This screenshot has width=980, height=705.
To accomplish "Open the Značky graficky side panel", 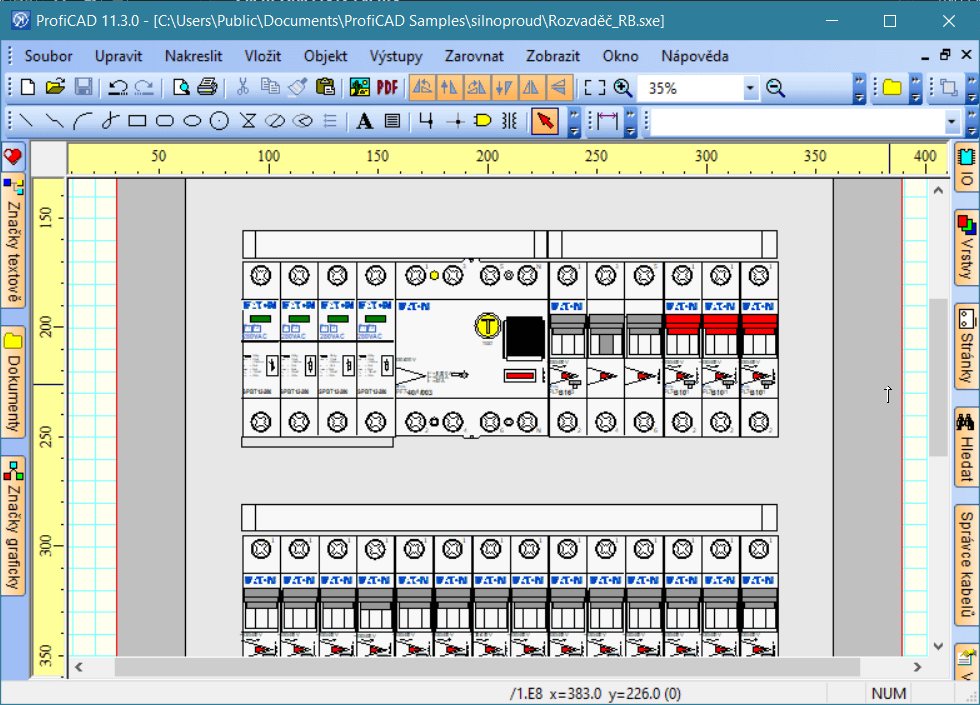I will pos(13,525).
